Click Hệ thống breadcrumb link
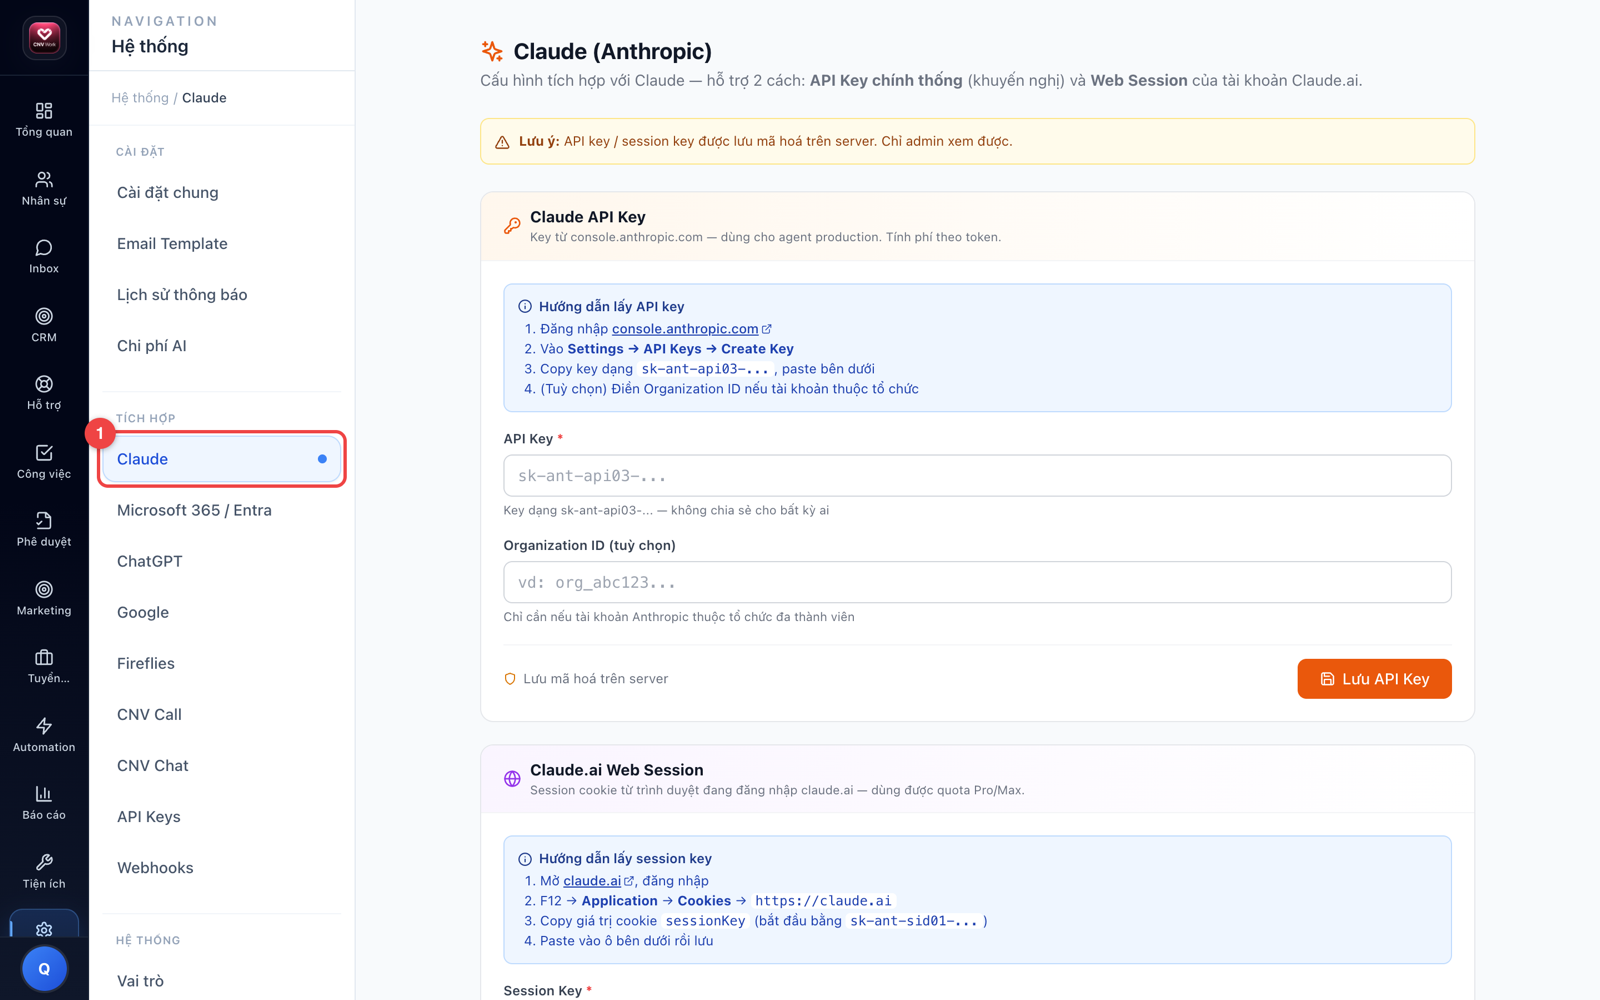 pos(140,98)
